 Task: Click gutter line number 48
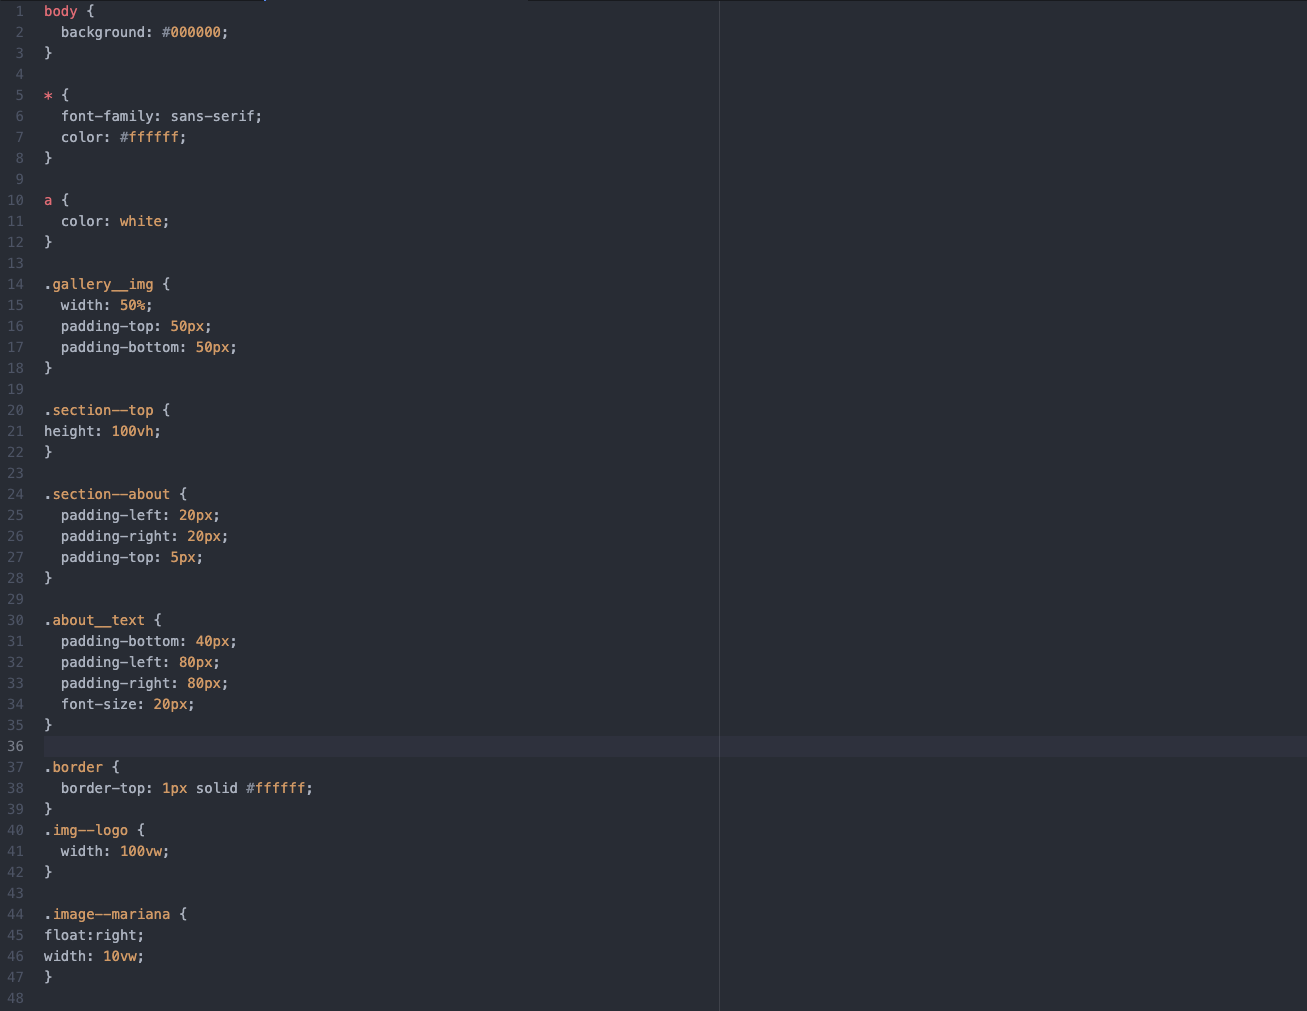tap(15, 998)
